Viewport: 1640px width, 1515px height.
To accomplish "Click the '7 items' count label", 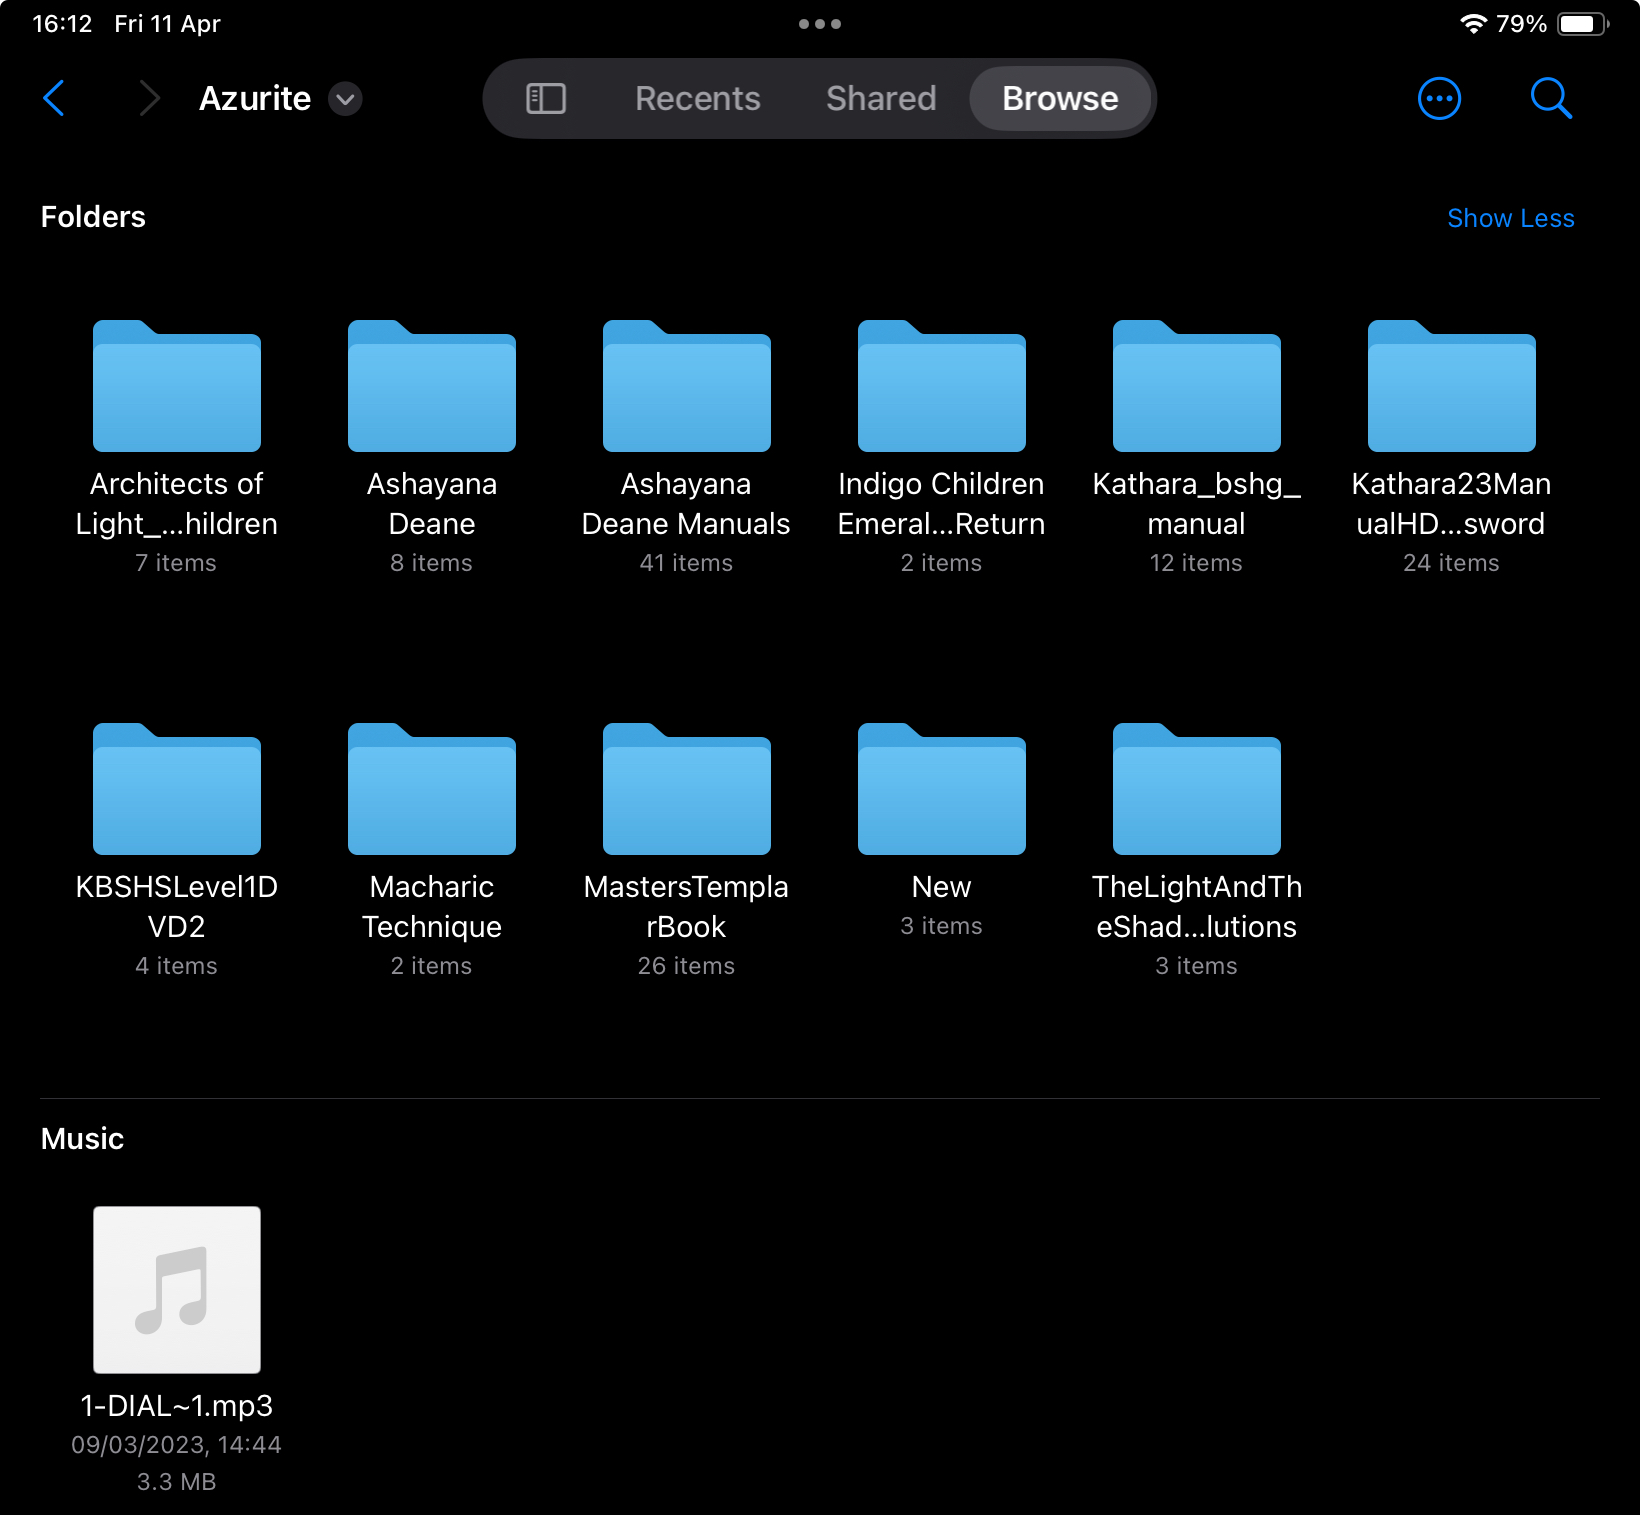I will 176,563.
